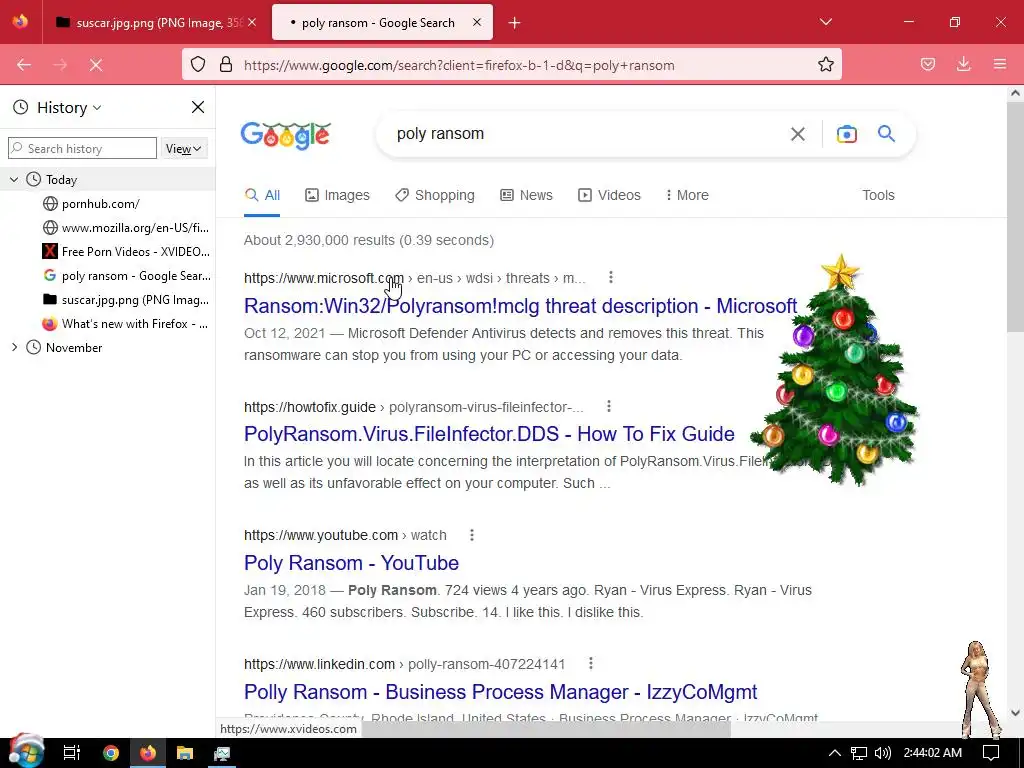Show hidden tray icons chevron
The image size is (1024, 768).
pyautogui.click(x=834, y=753)
